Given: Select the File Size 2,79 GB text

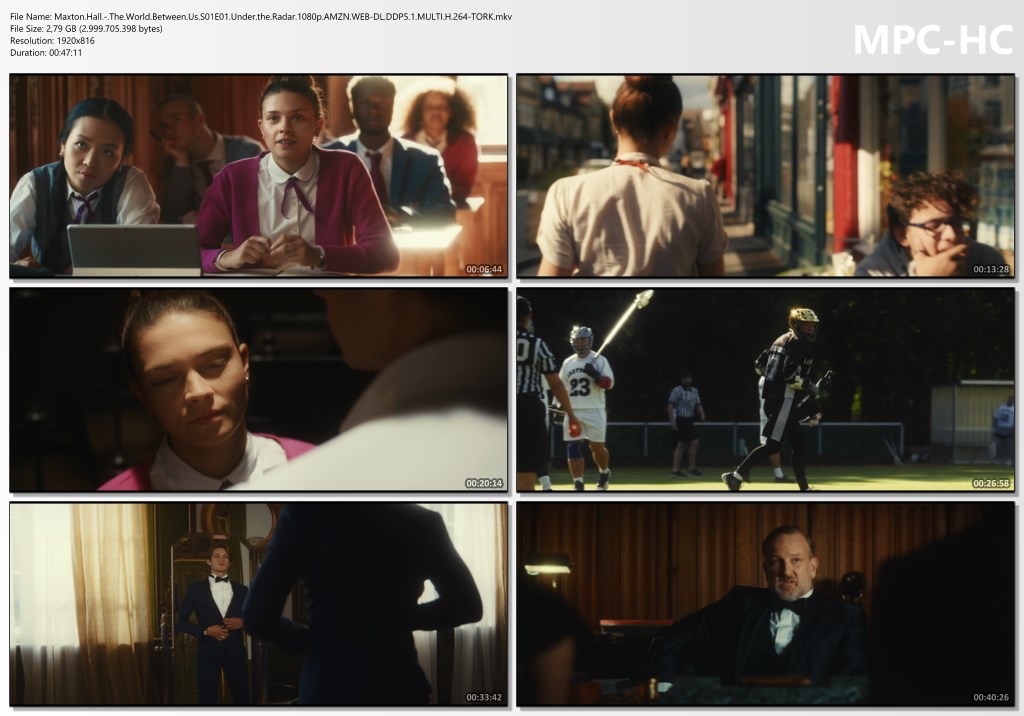Looking at the screenshot, I should pos(86,29).
